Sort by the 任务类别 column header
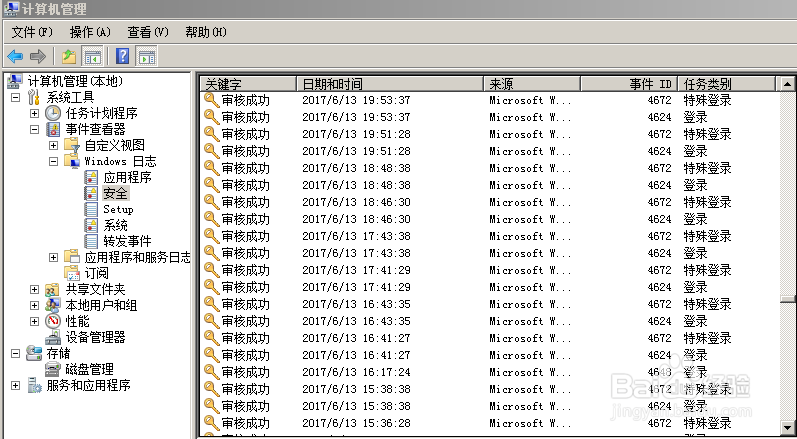This screenshot has height=439, width=797. click(727, 84)
